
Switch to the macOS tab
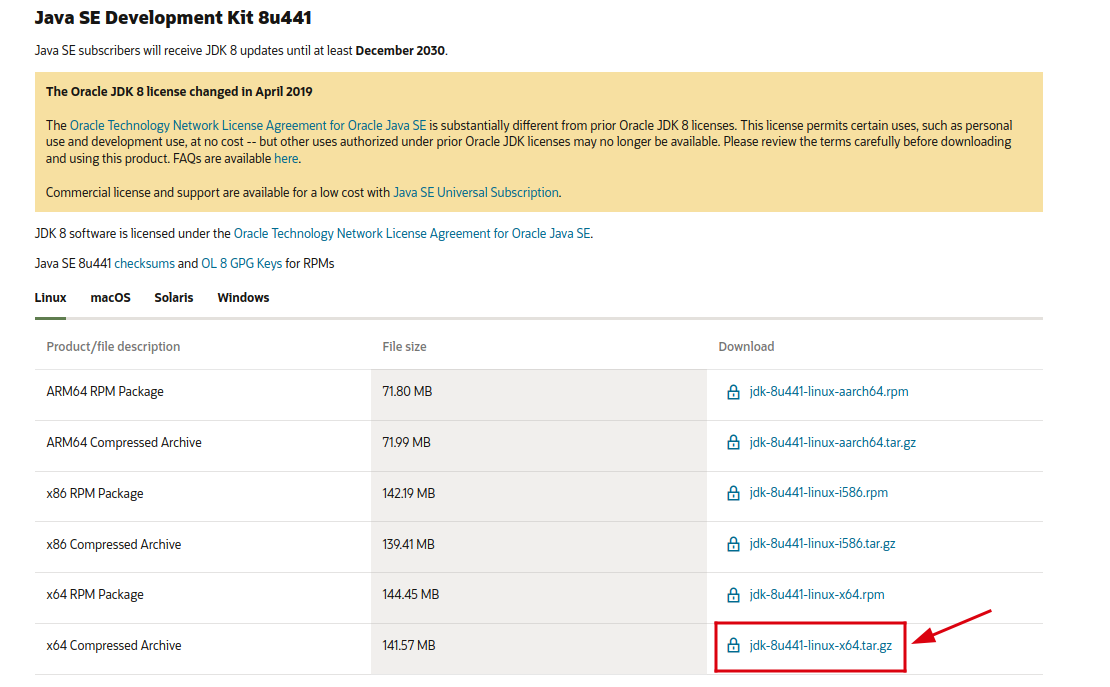[x=110, y=297]
